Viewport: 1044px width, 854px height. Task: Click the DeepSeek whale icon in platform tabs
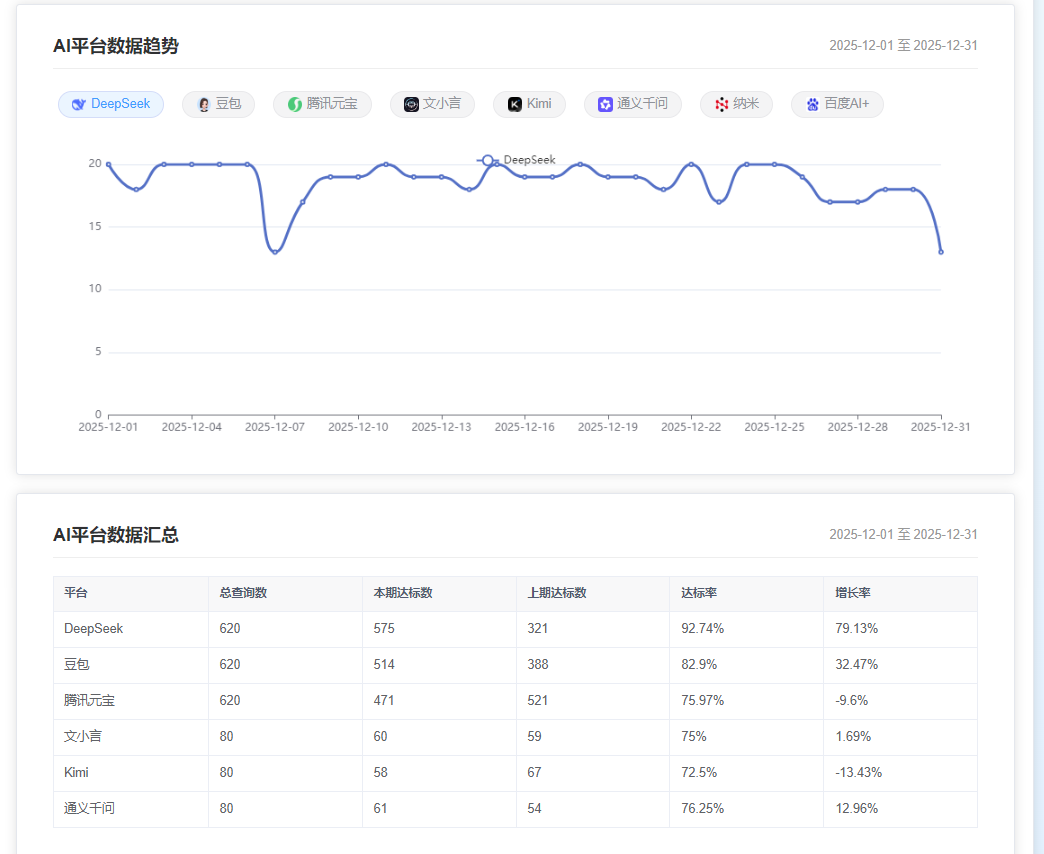point(79,105)
